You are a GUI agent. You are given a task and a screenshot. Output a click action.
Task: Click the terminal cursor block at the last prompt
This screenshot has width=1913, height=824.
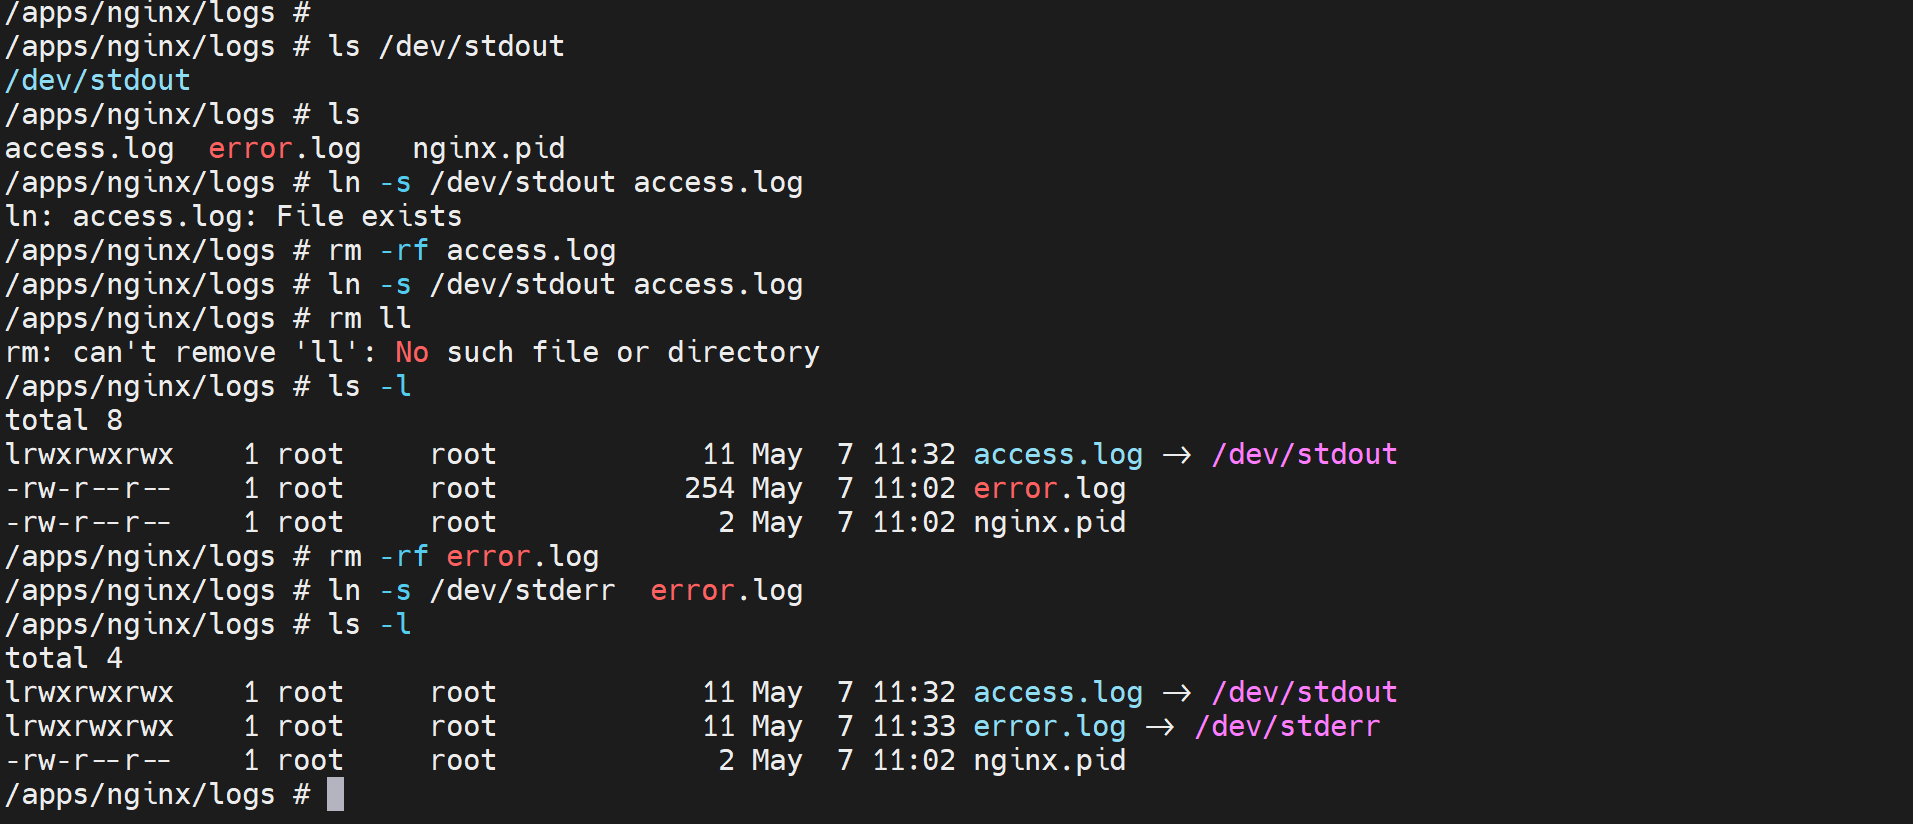pos(335,794)
